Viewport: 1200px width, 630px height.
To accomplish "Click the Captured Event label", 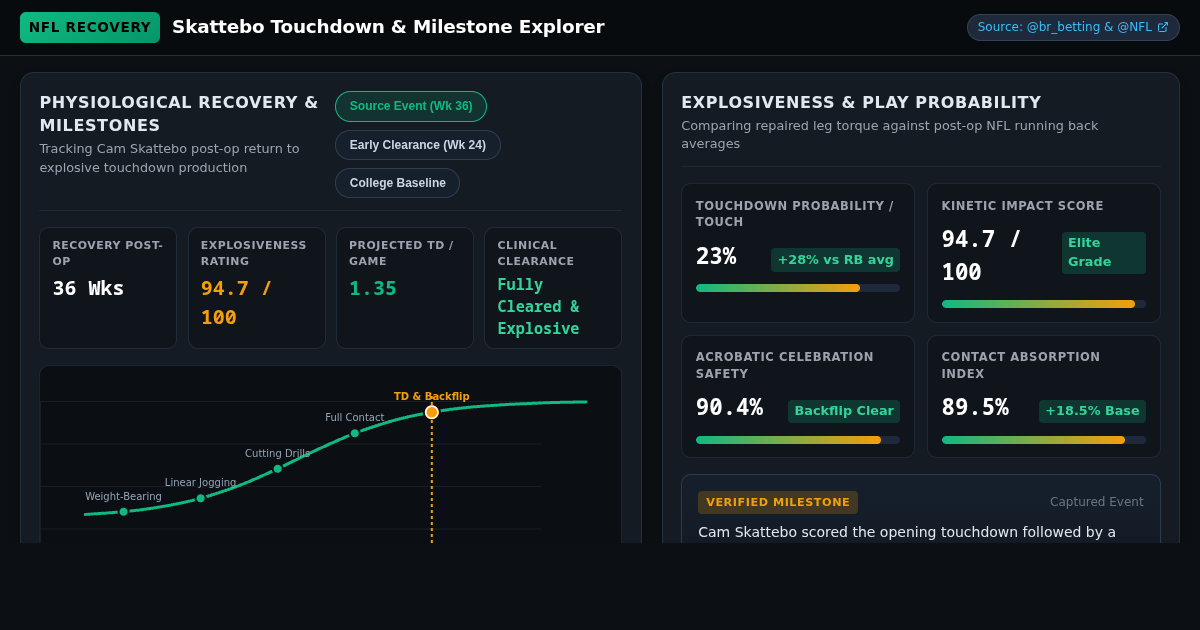I will click(1097, 502).
